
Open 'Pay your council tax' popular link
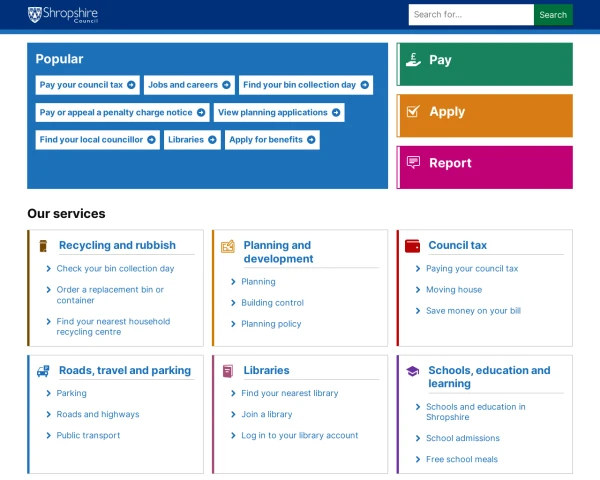[87, 85]
